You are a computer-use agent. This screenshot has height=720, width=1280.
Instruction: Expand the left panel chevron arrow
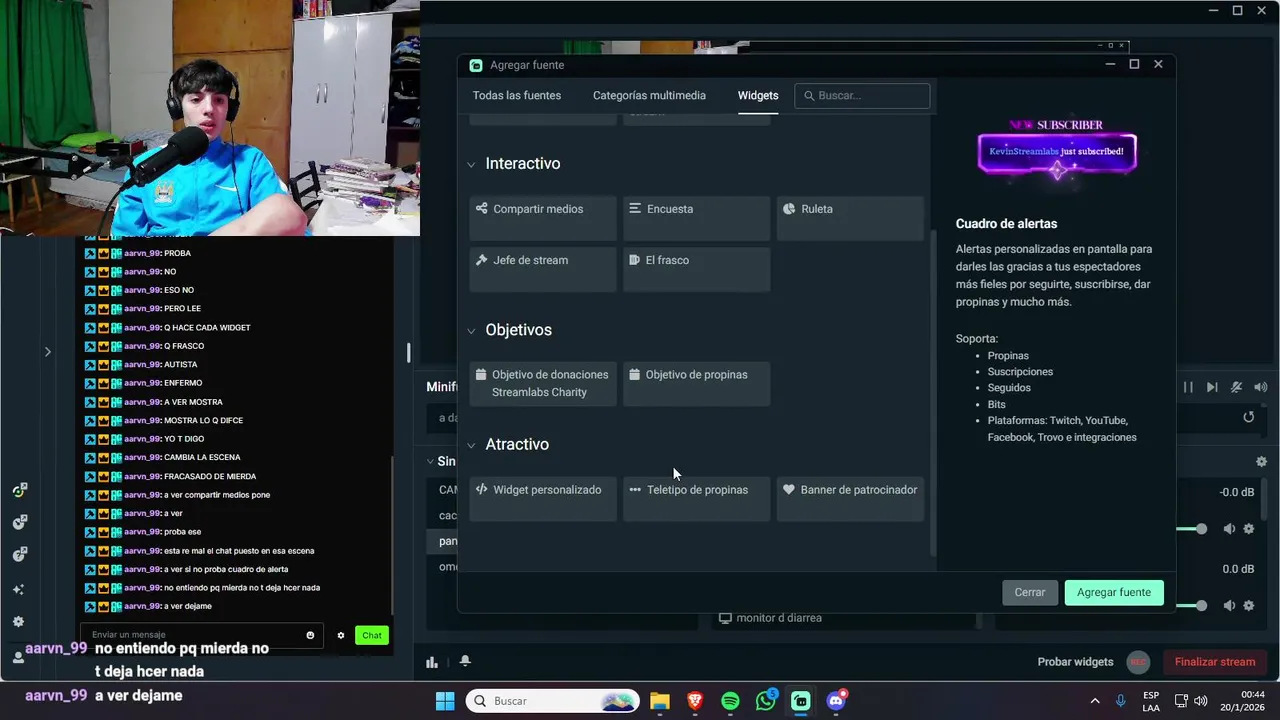pos(47,351)
